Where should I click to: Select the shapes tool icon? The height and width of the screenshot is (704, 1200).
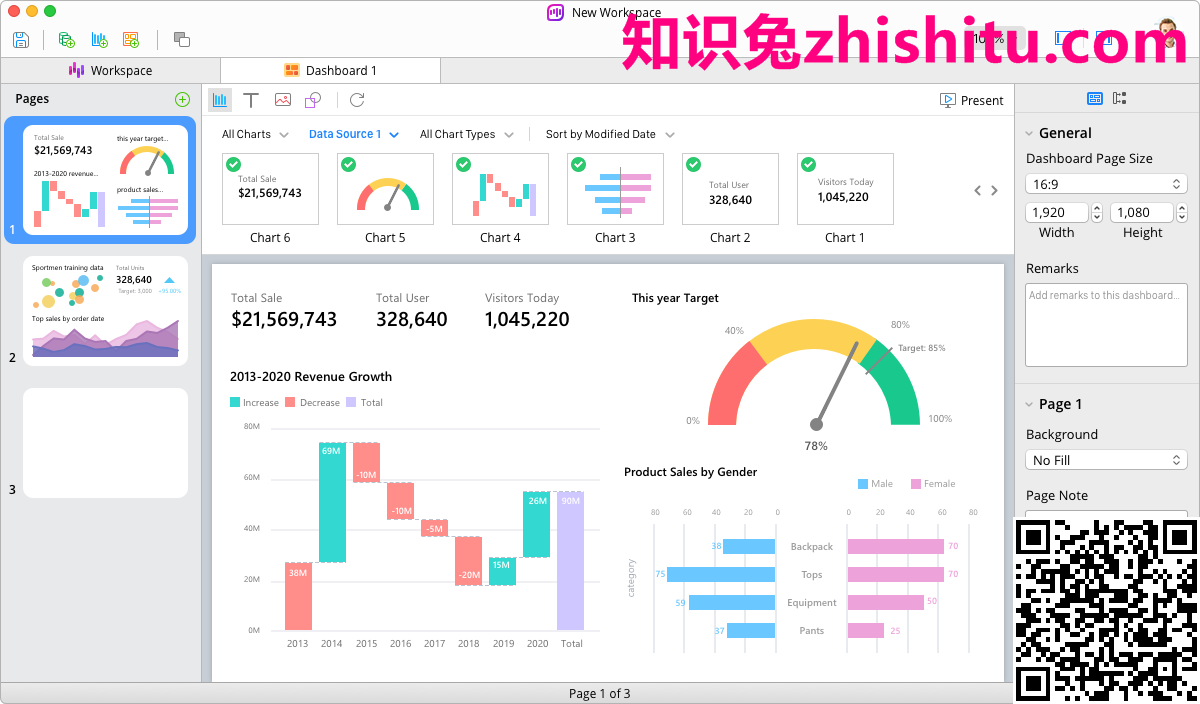313,100
